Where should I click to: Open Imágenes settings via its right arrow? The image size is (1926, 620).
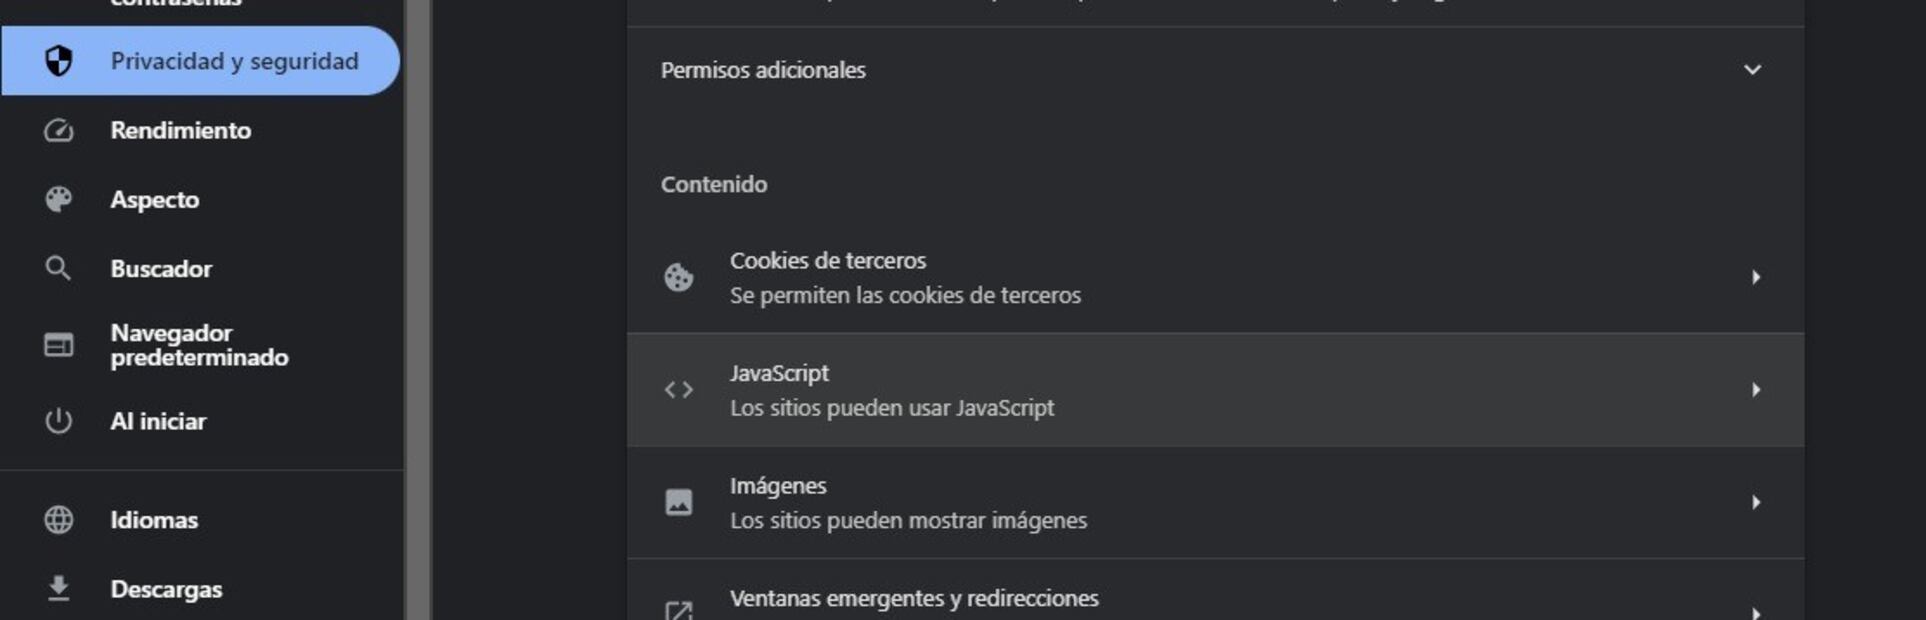point(1755,502)
